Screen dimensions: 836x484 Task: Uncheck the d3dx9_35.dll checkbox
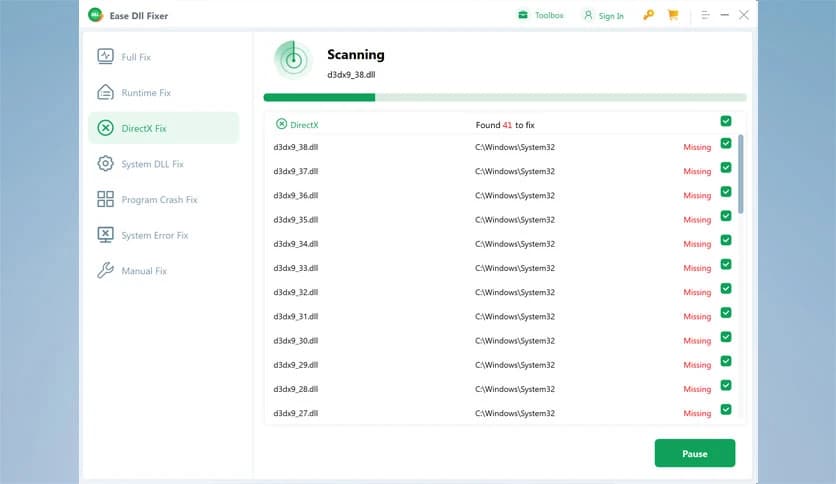click(x=726, y=216)
